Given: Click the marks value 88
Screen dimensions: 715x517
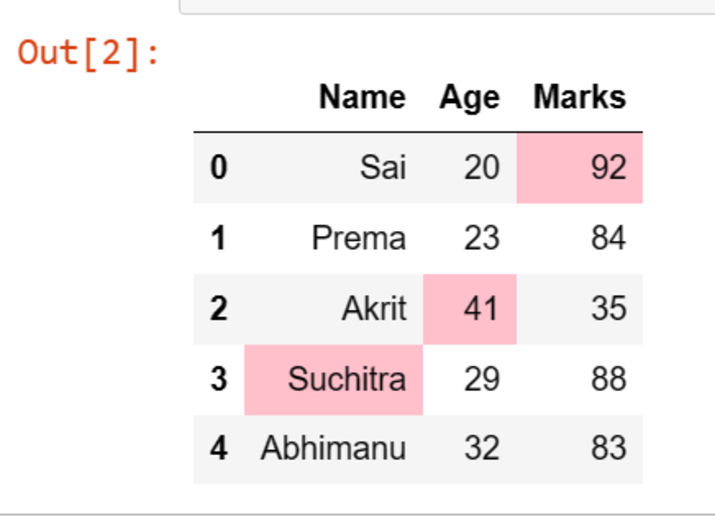Looking at the screenshot, I should tap(607, 379).
